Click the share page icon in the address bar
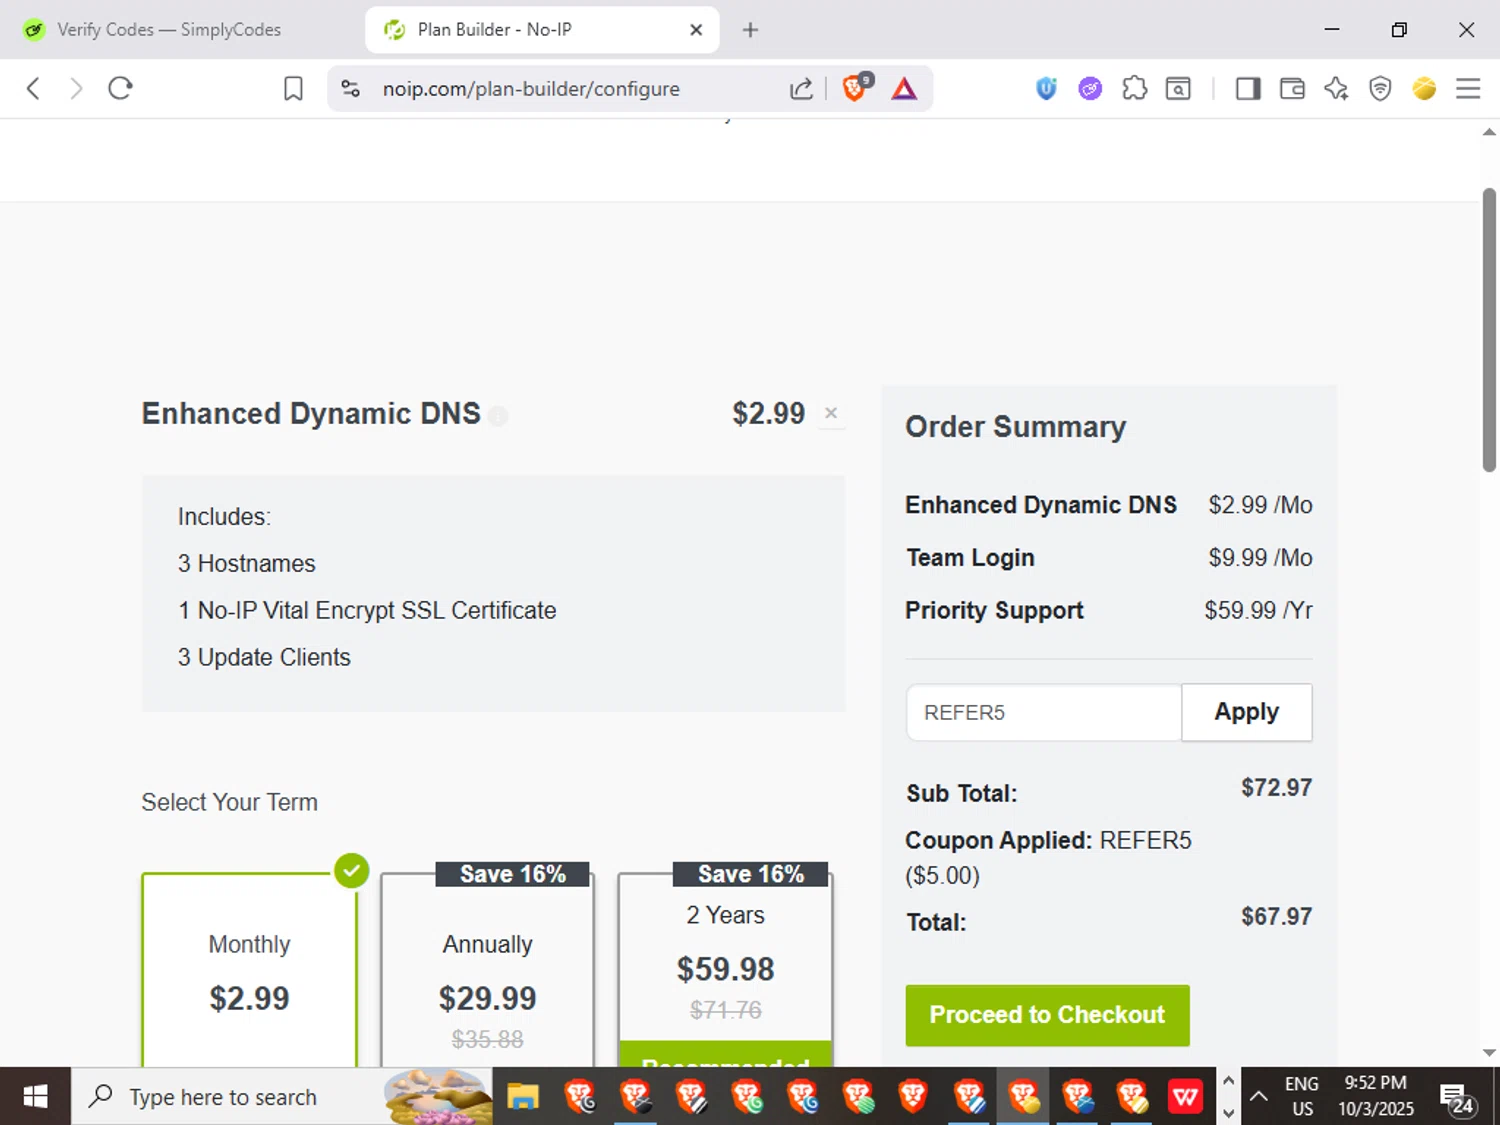Viewport: 1500px width, 1125px height. tap(801, 89)
